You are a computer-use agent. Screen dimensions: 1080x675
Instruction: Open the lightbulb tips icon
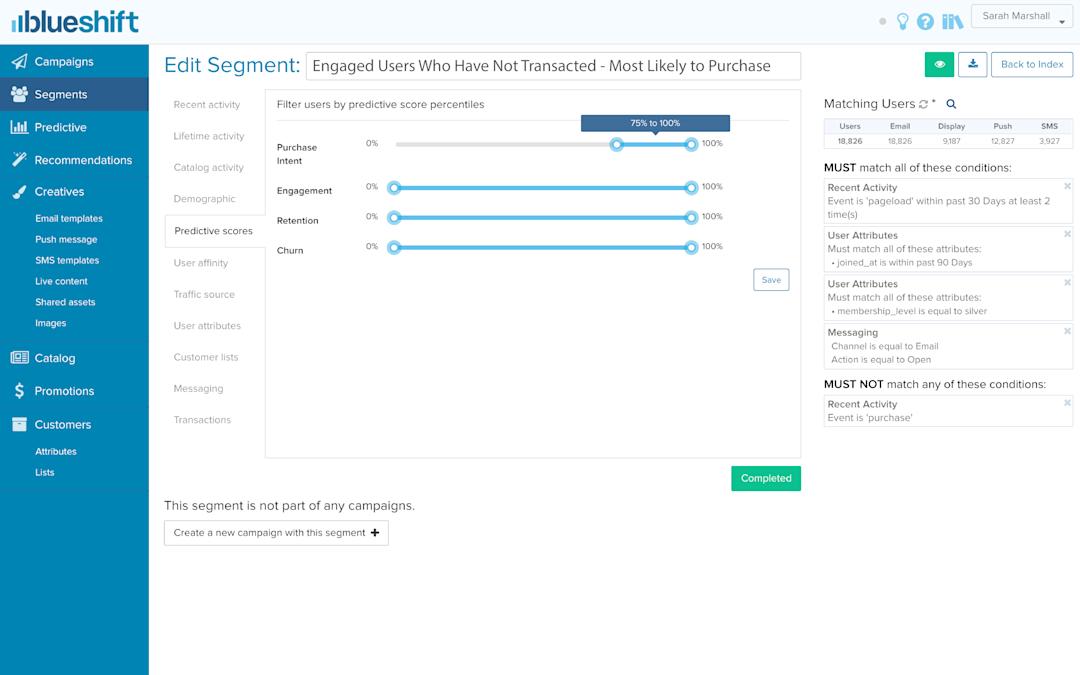click(902, 21)
